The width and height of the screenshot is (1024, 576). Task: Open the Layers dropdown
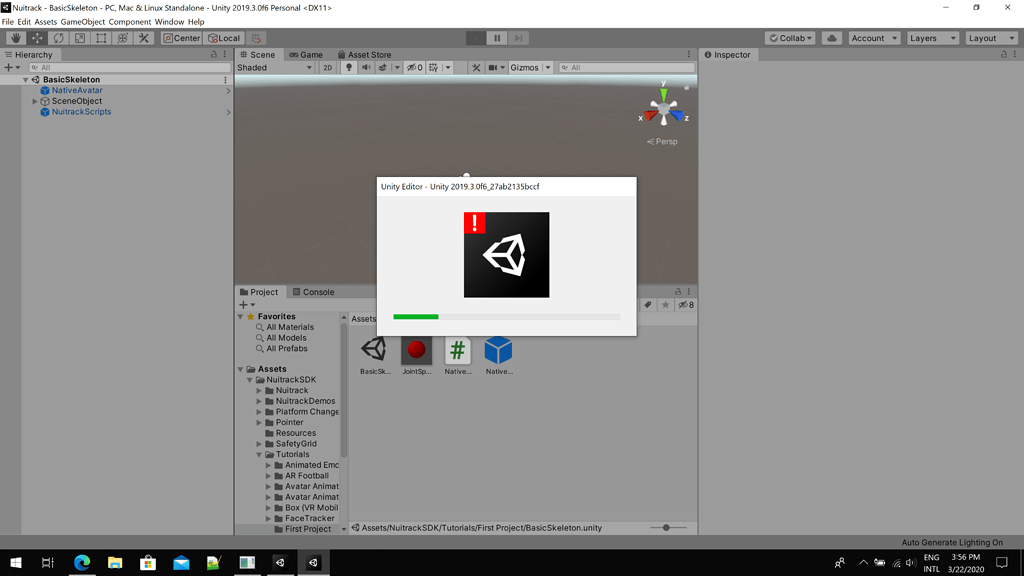[x=932, y=38]
